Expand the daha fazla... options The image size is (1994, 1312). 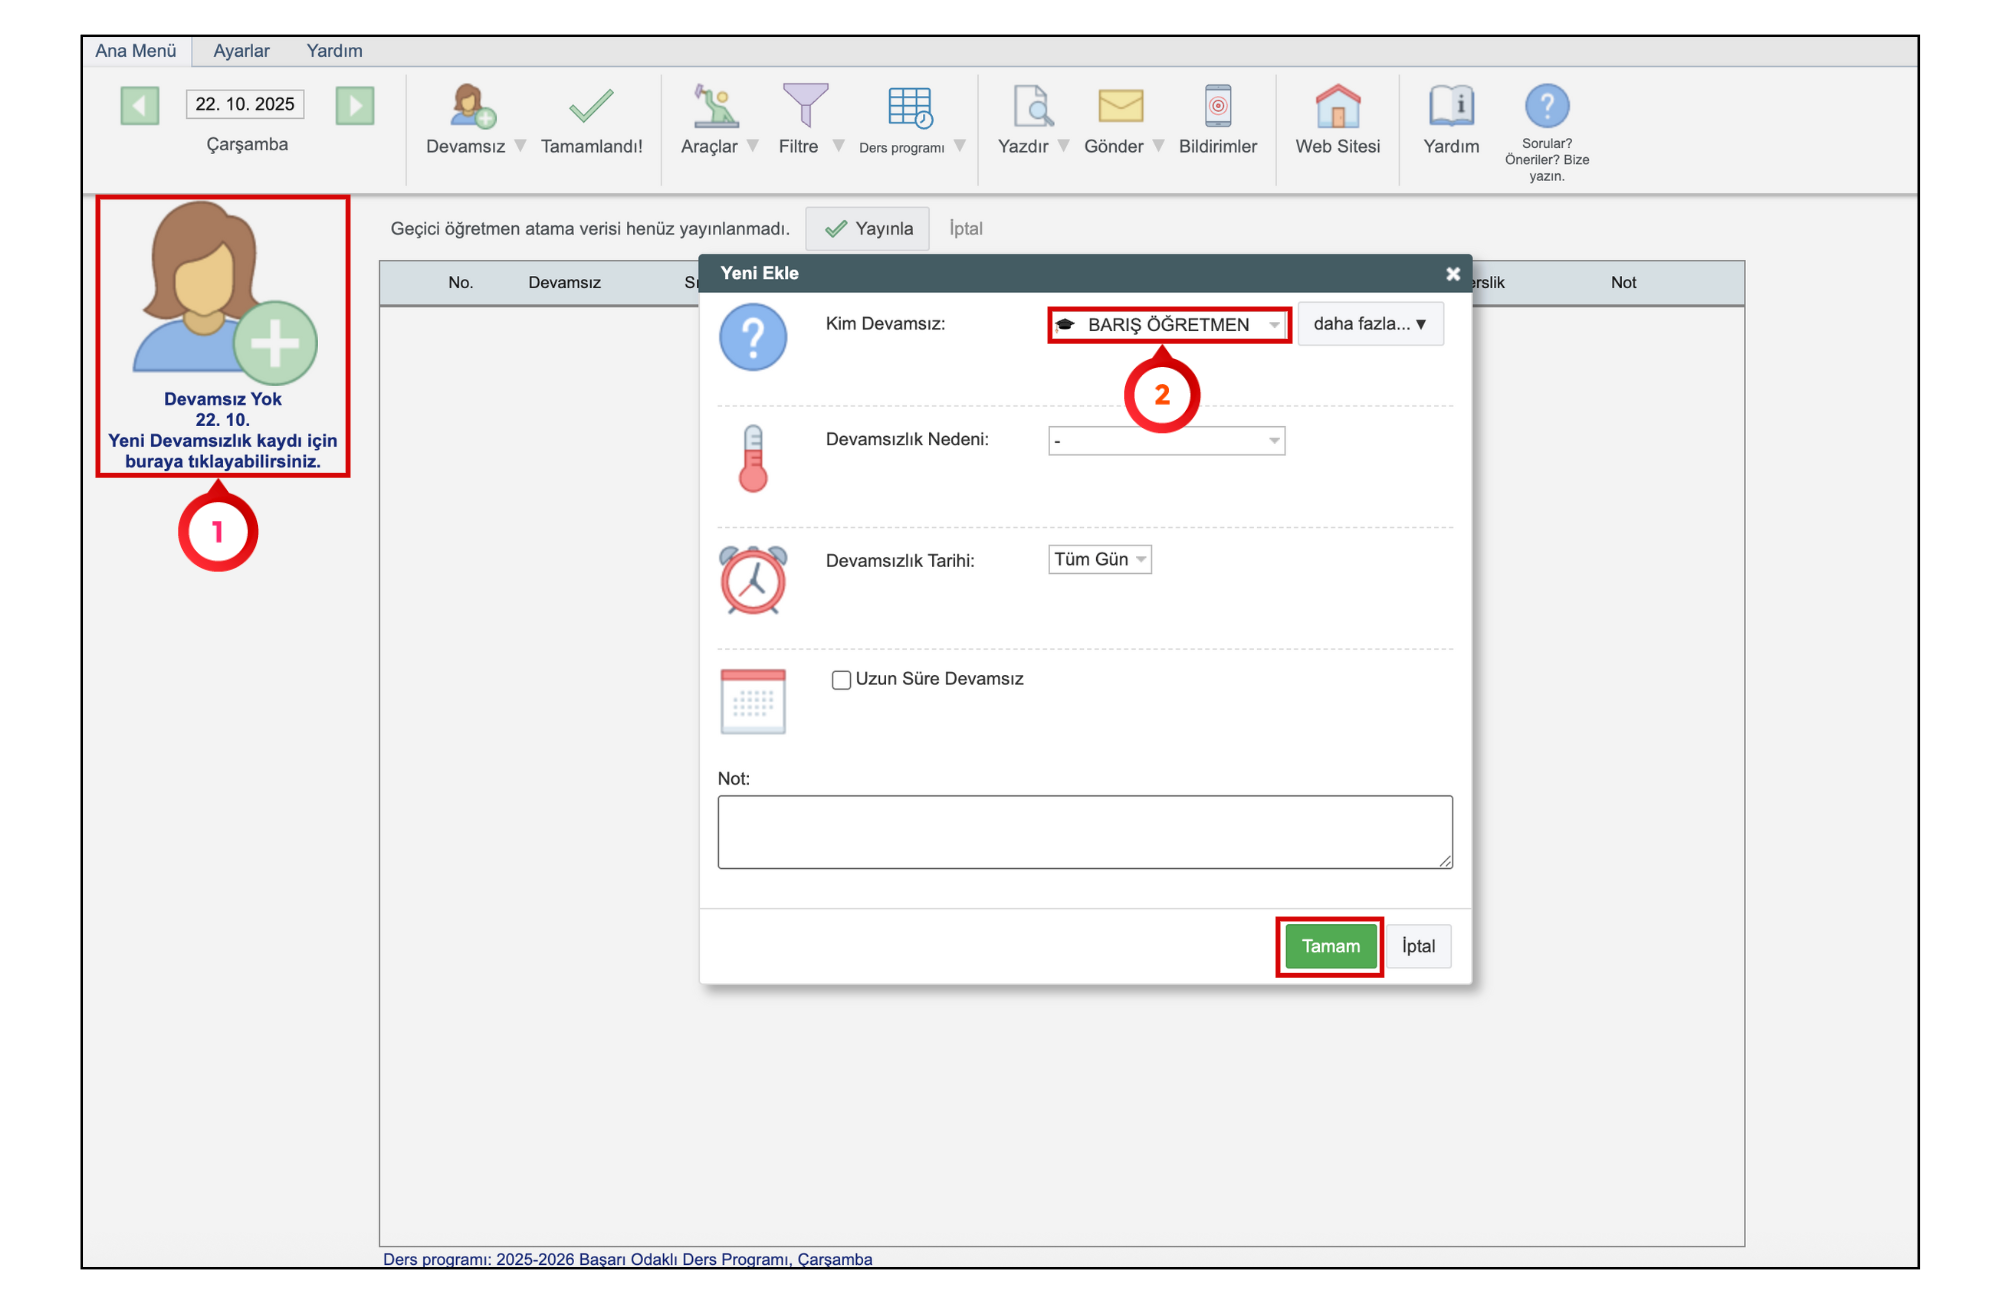click(1369, 324)
